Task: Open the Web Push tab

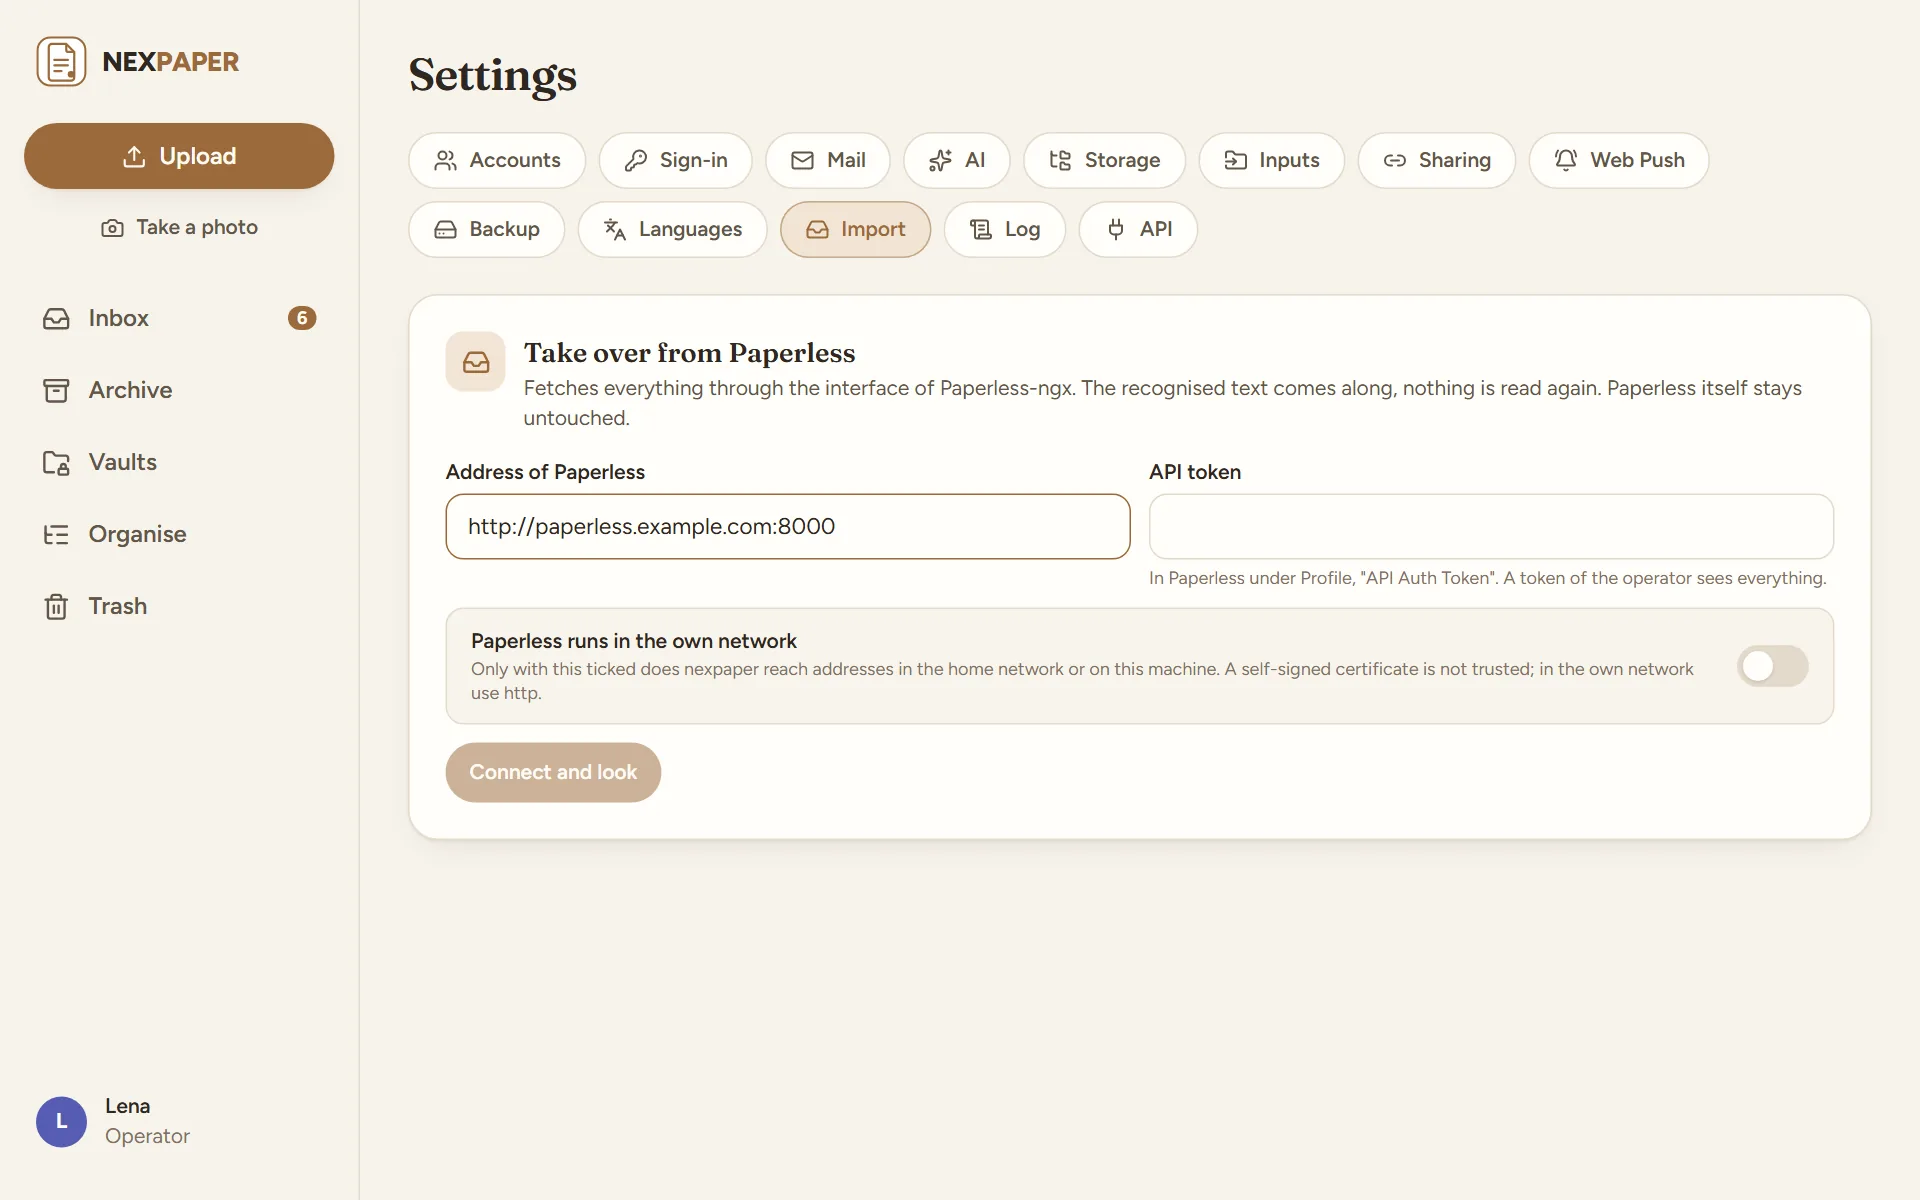Action: [x=1619, y=160]
